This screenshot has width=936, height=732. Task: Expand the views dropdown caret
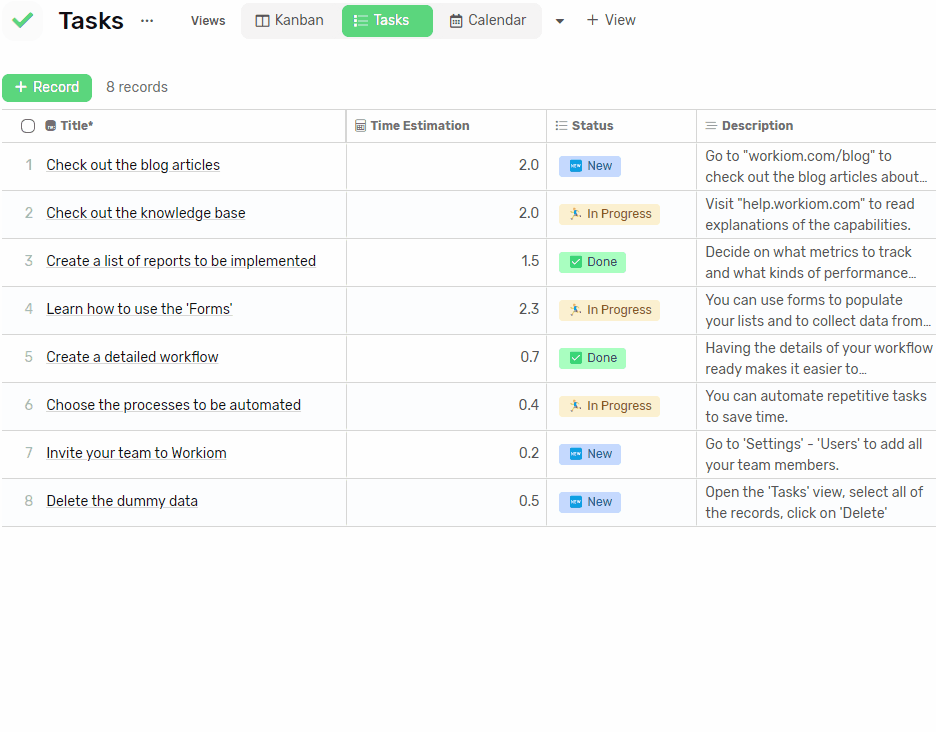pos(559,21)
